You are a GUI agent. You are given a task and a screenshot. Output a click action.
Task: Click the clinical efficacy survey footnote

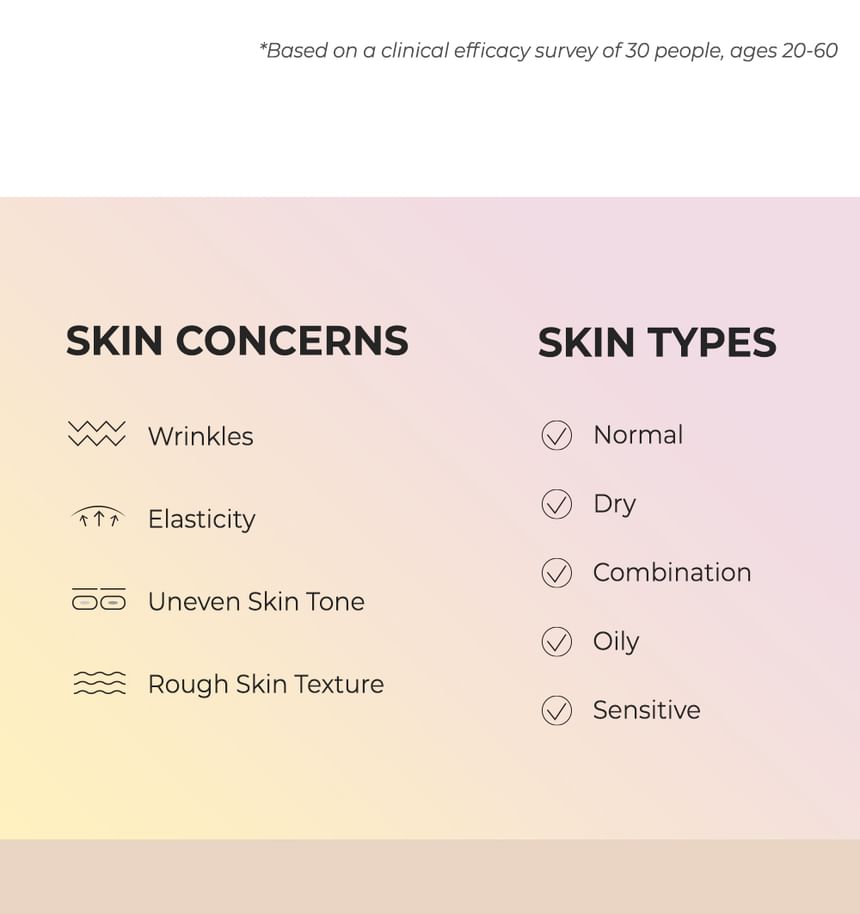pyautogui.click(x=548, y=51)
